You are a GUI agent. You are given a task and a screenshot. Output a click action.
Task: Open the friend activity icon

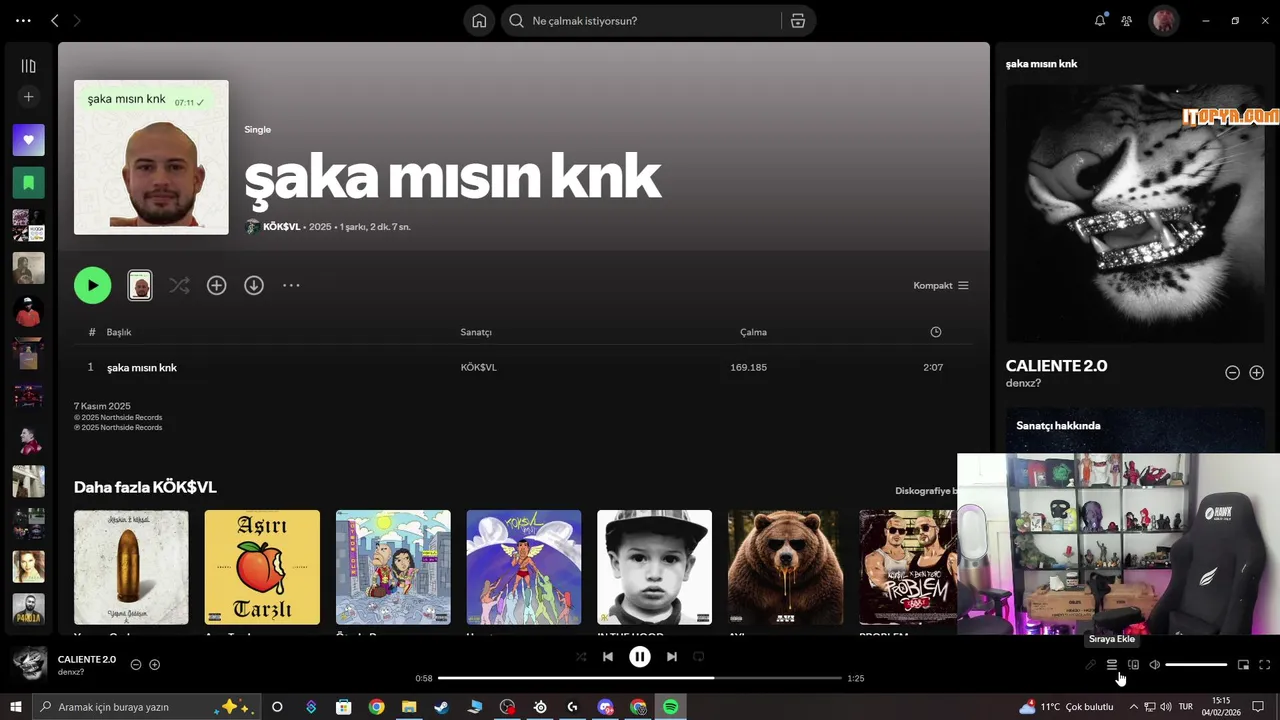click(x=1127, y=20)
